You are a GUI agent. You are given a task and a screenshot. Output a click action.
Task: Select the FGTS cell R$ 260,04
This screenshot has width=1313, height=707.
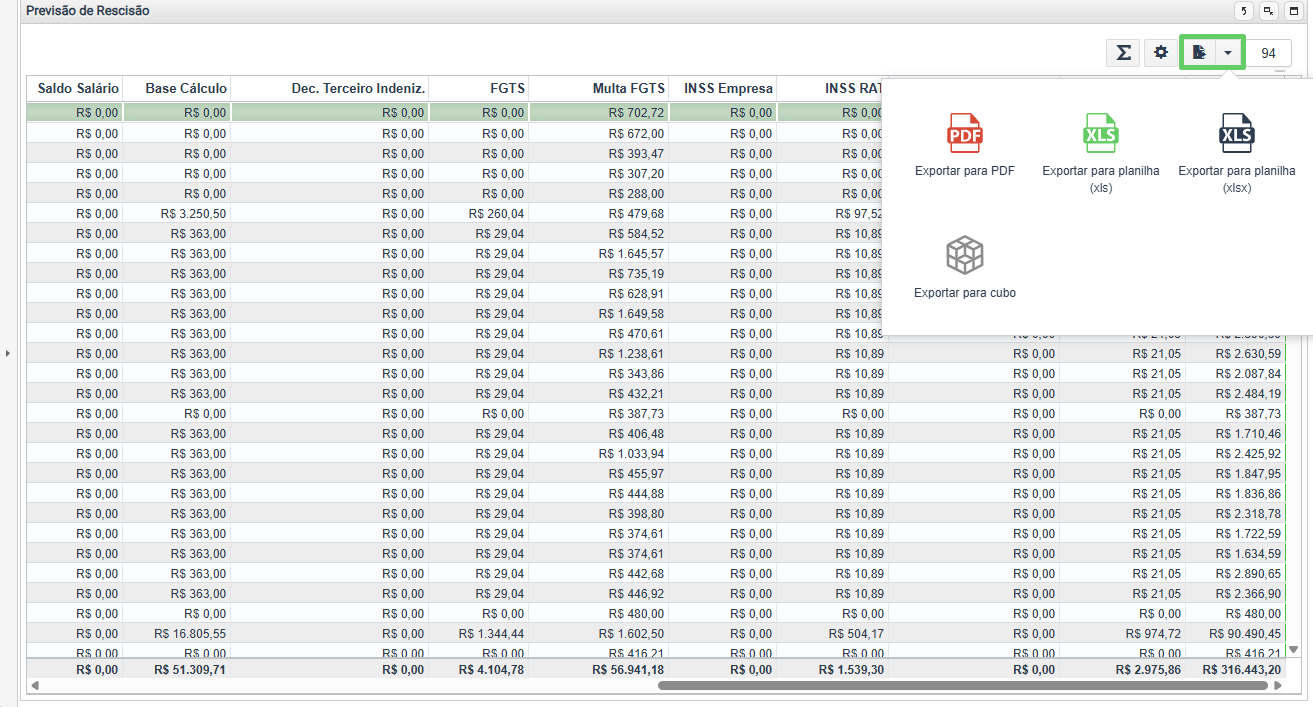(479, 213)
